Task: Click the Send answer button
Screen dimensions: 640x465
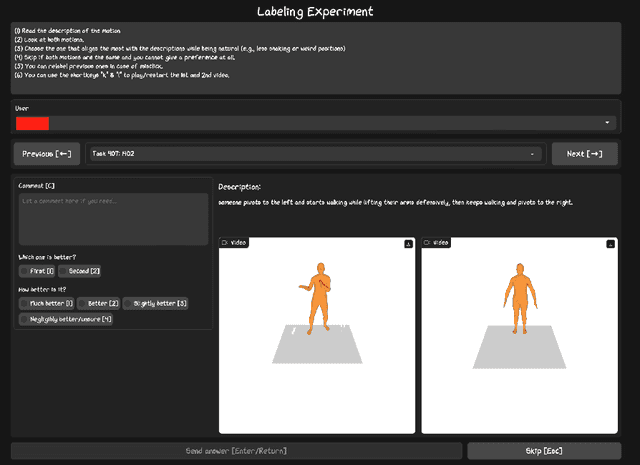Action: click(237, 451)
